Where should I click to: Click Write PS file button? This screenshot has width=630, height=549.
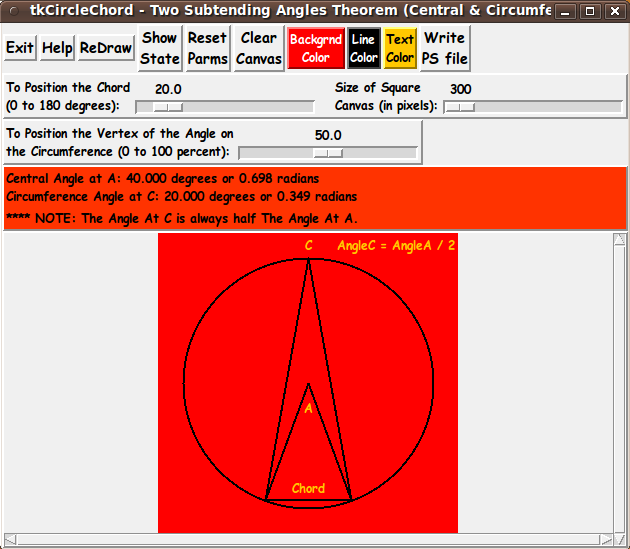tap(445, 48)
